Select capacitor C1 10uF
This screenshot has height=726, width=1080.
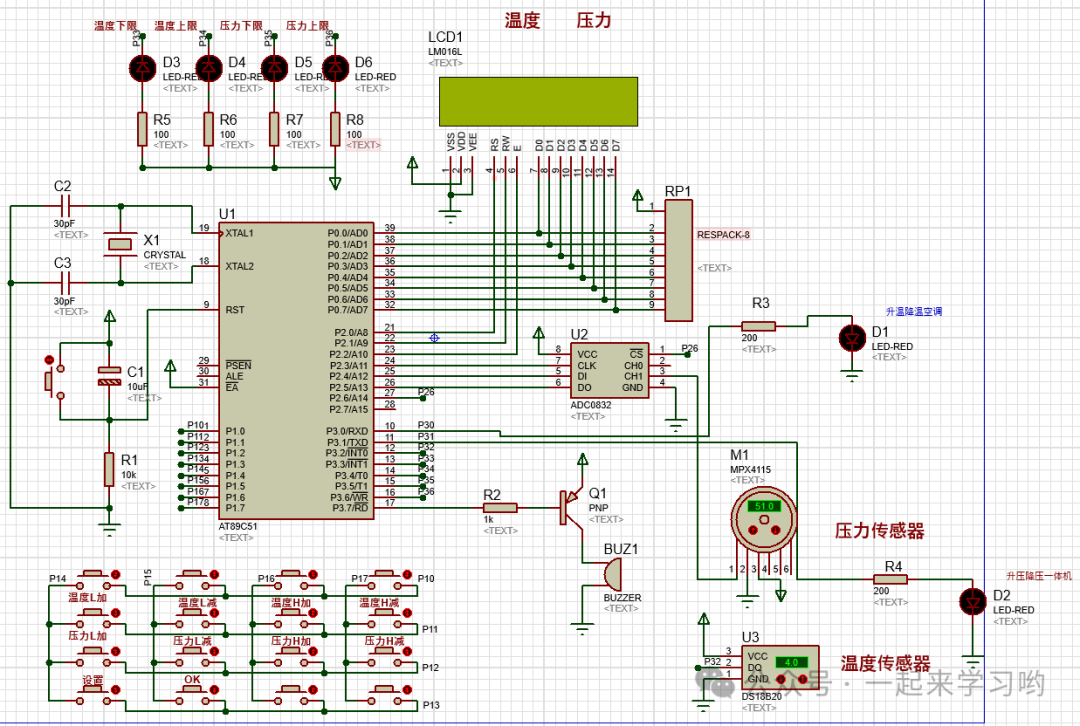click(110, 376)
